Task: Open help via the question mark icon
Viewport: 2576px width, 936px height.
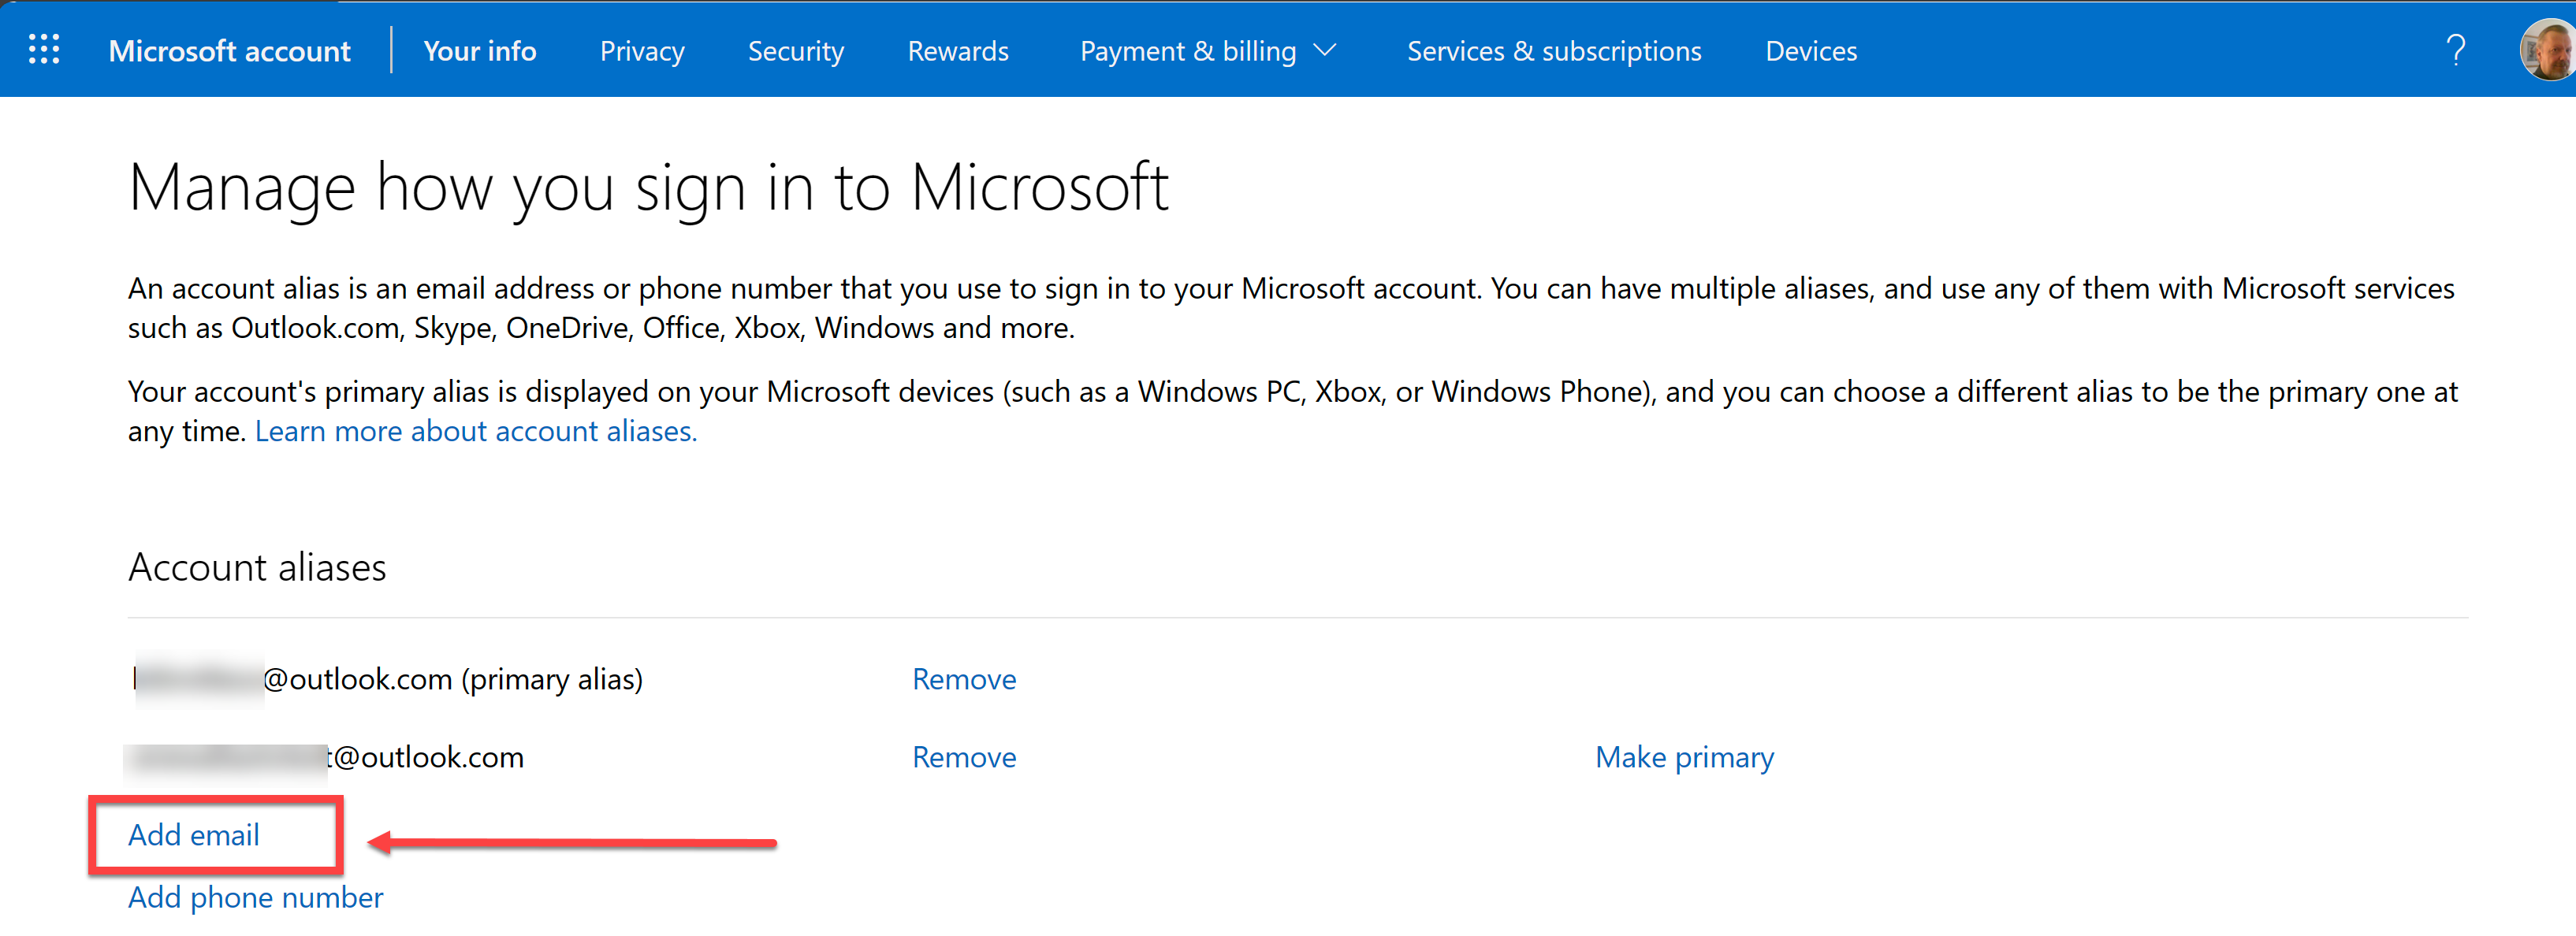Action: (x=2457, y=49)
